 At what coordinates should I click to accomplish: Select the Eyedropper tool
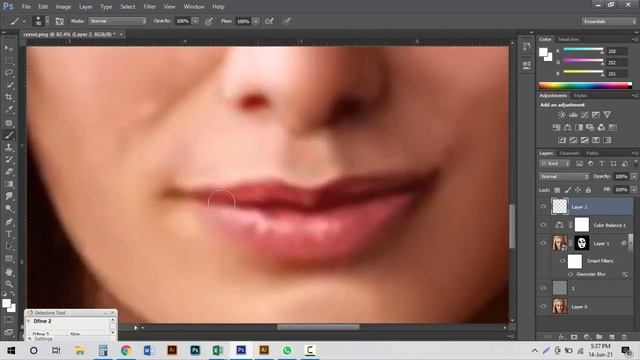[x=9, y=109]
